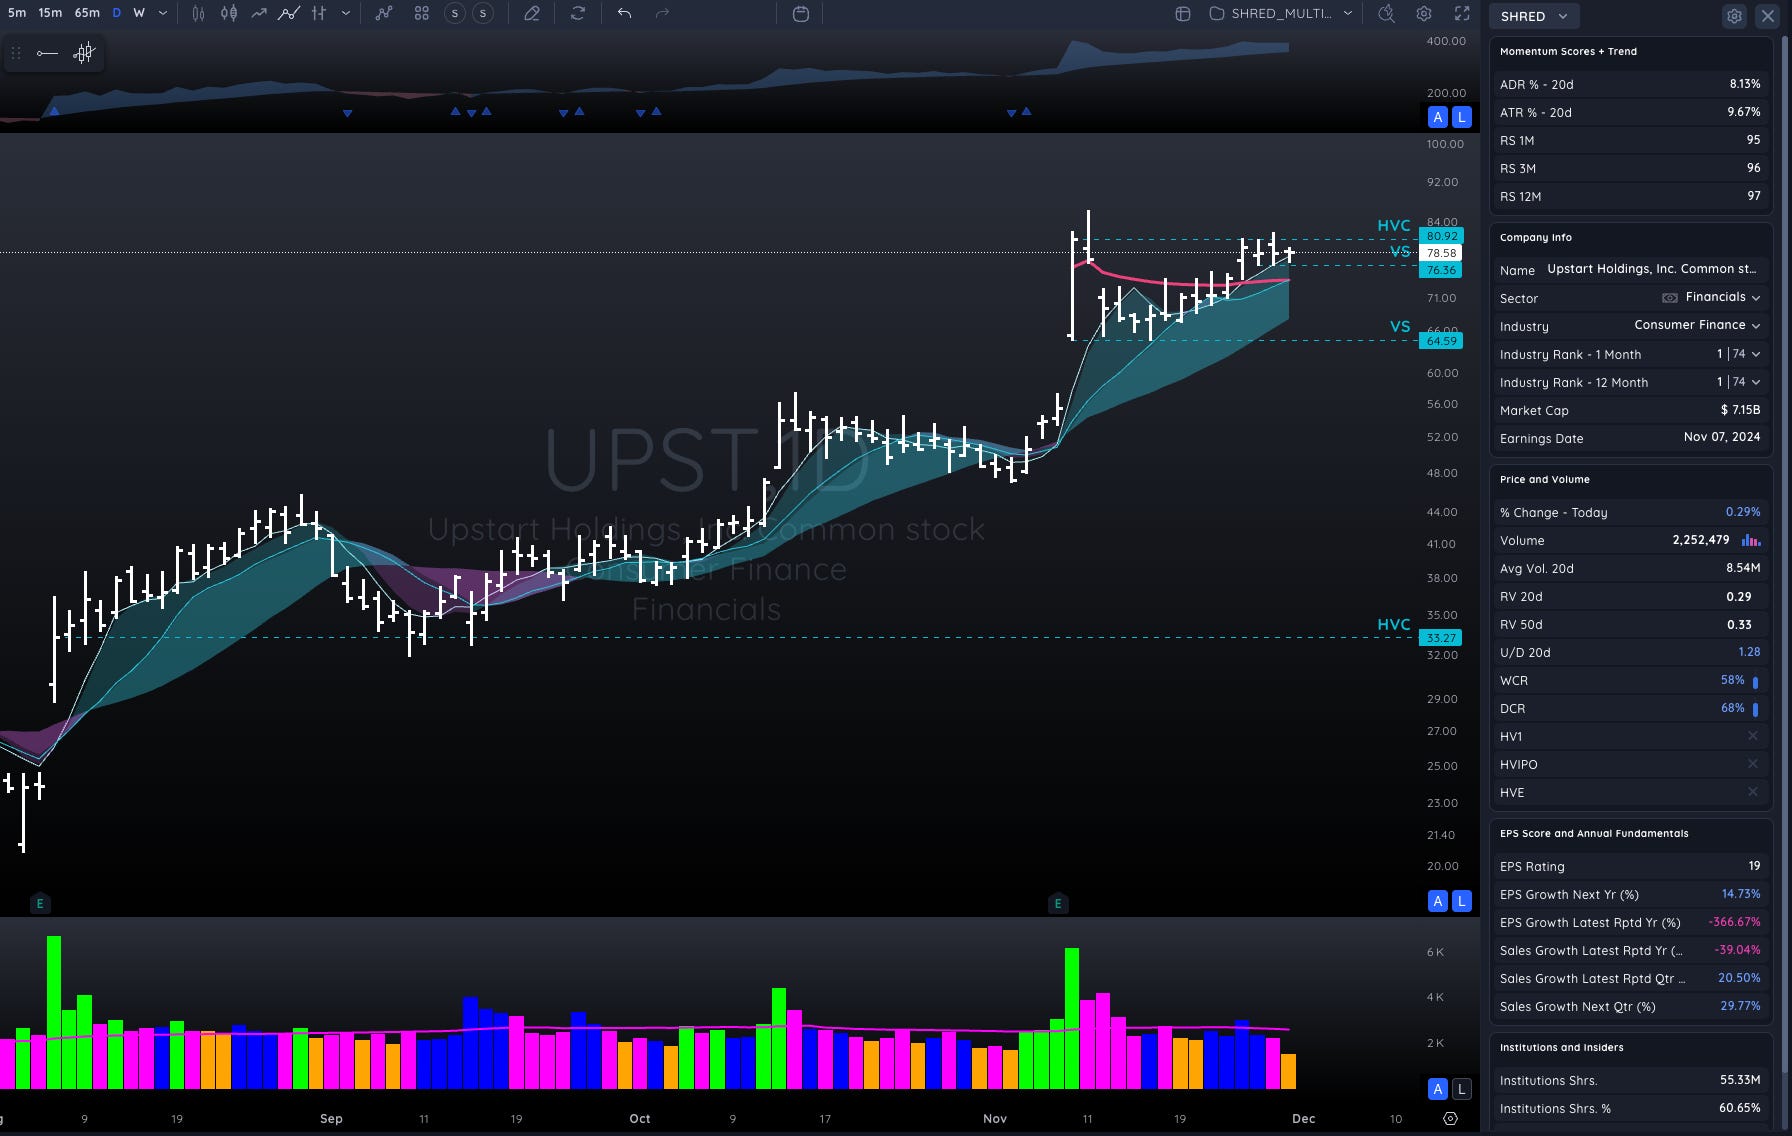Select the line-with-markers chart type icon
This screenshot has height=1136, width=1792.
[x=289, y=13]
